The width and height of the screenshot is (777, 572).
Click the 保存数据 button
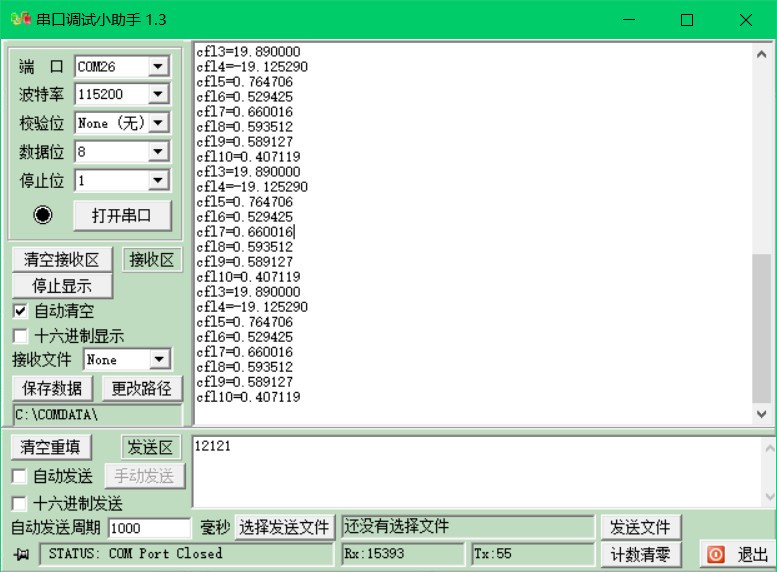tap(52, 388)
